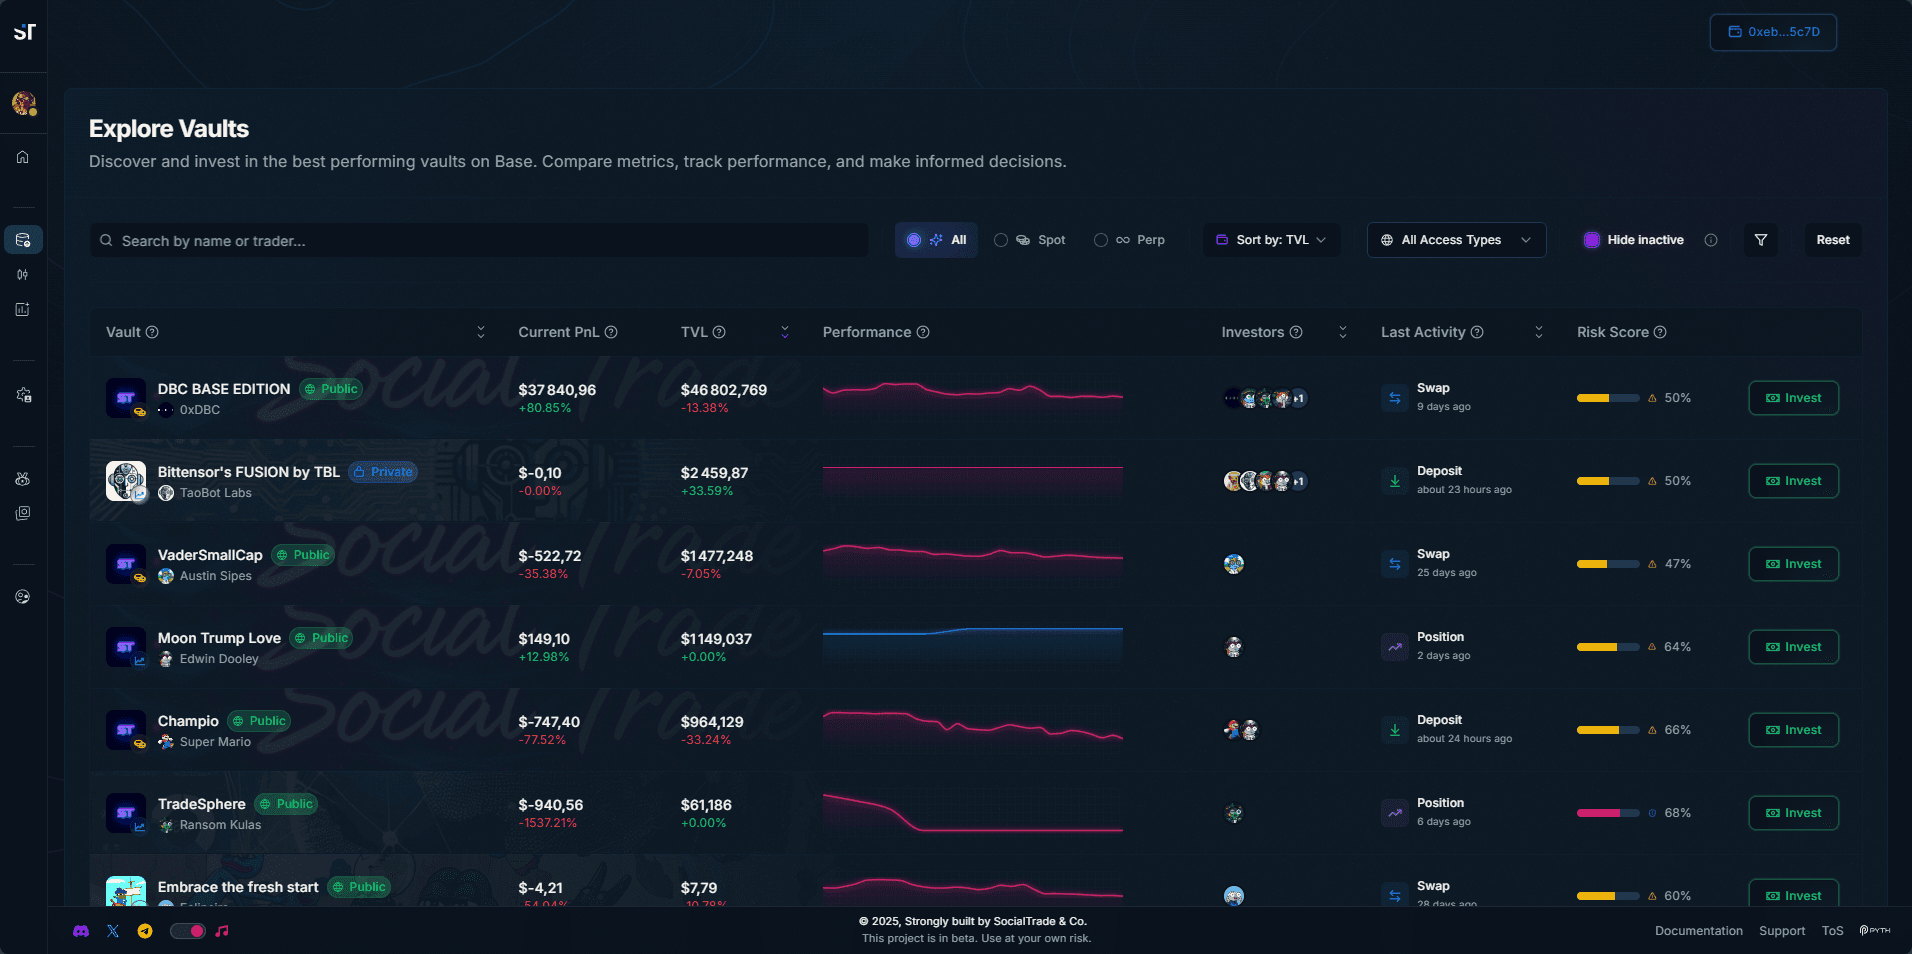This screenshot has height=954, width=1912.
Task: Click the SocialTrade logo icon
Action: point(24,32)
